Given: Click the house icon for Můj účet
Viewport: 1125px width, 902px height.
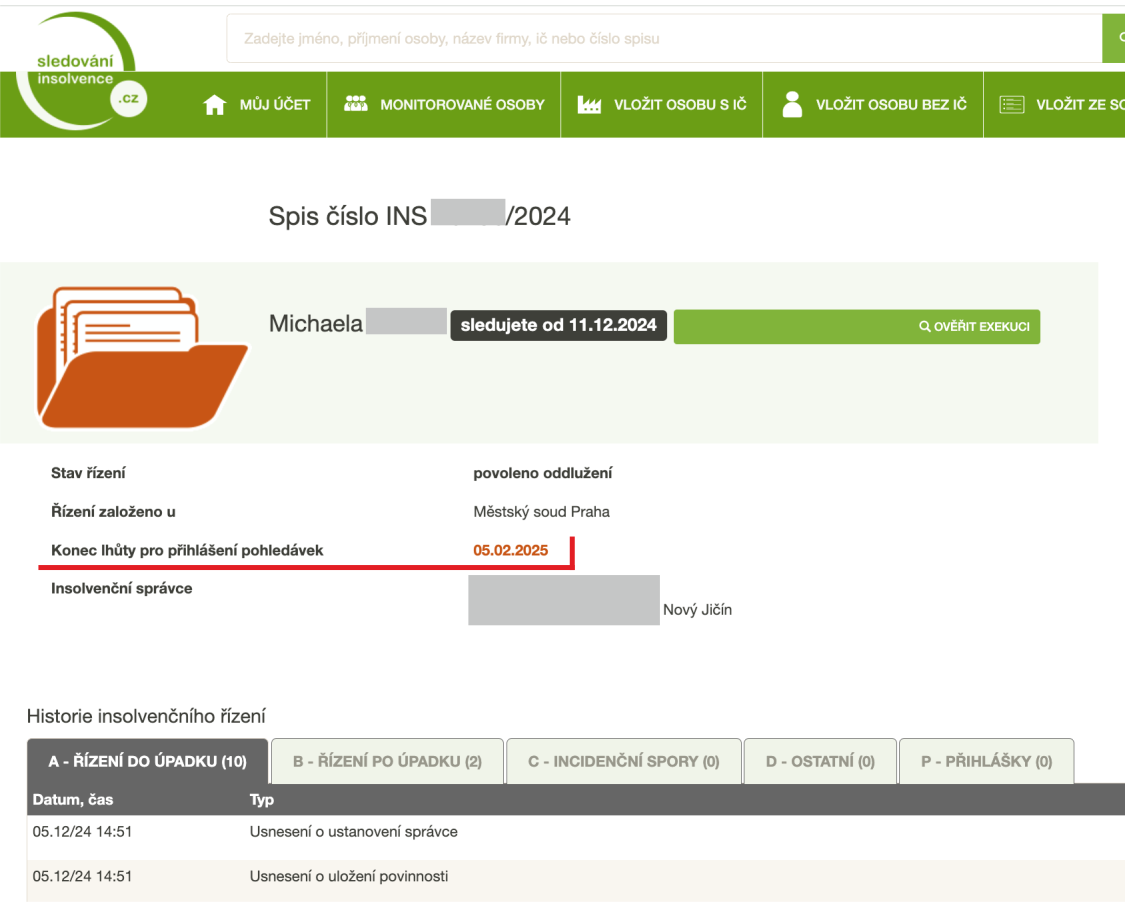Looking at the screenshot, I should pos(214,105).
